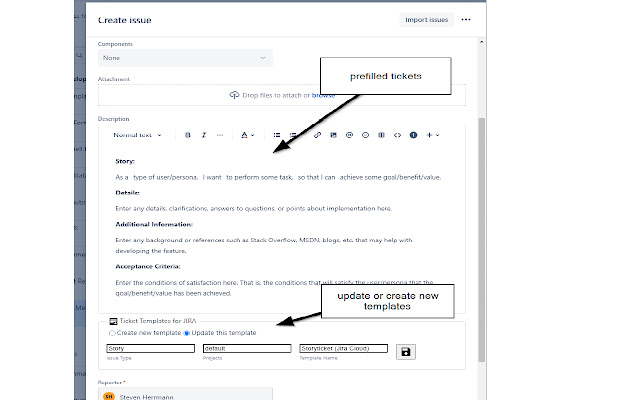Click the Story: heading in description
640x400 pixels.
pyautogui.click(x=125, y=161)
